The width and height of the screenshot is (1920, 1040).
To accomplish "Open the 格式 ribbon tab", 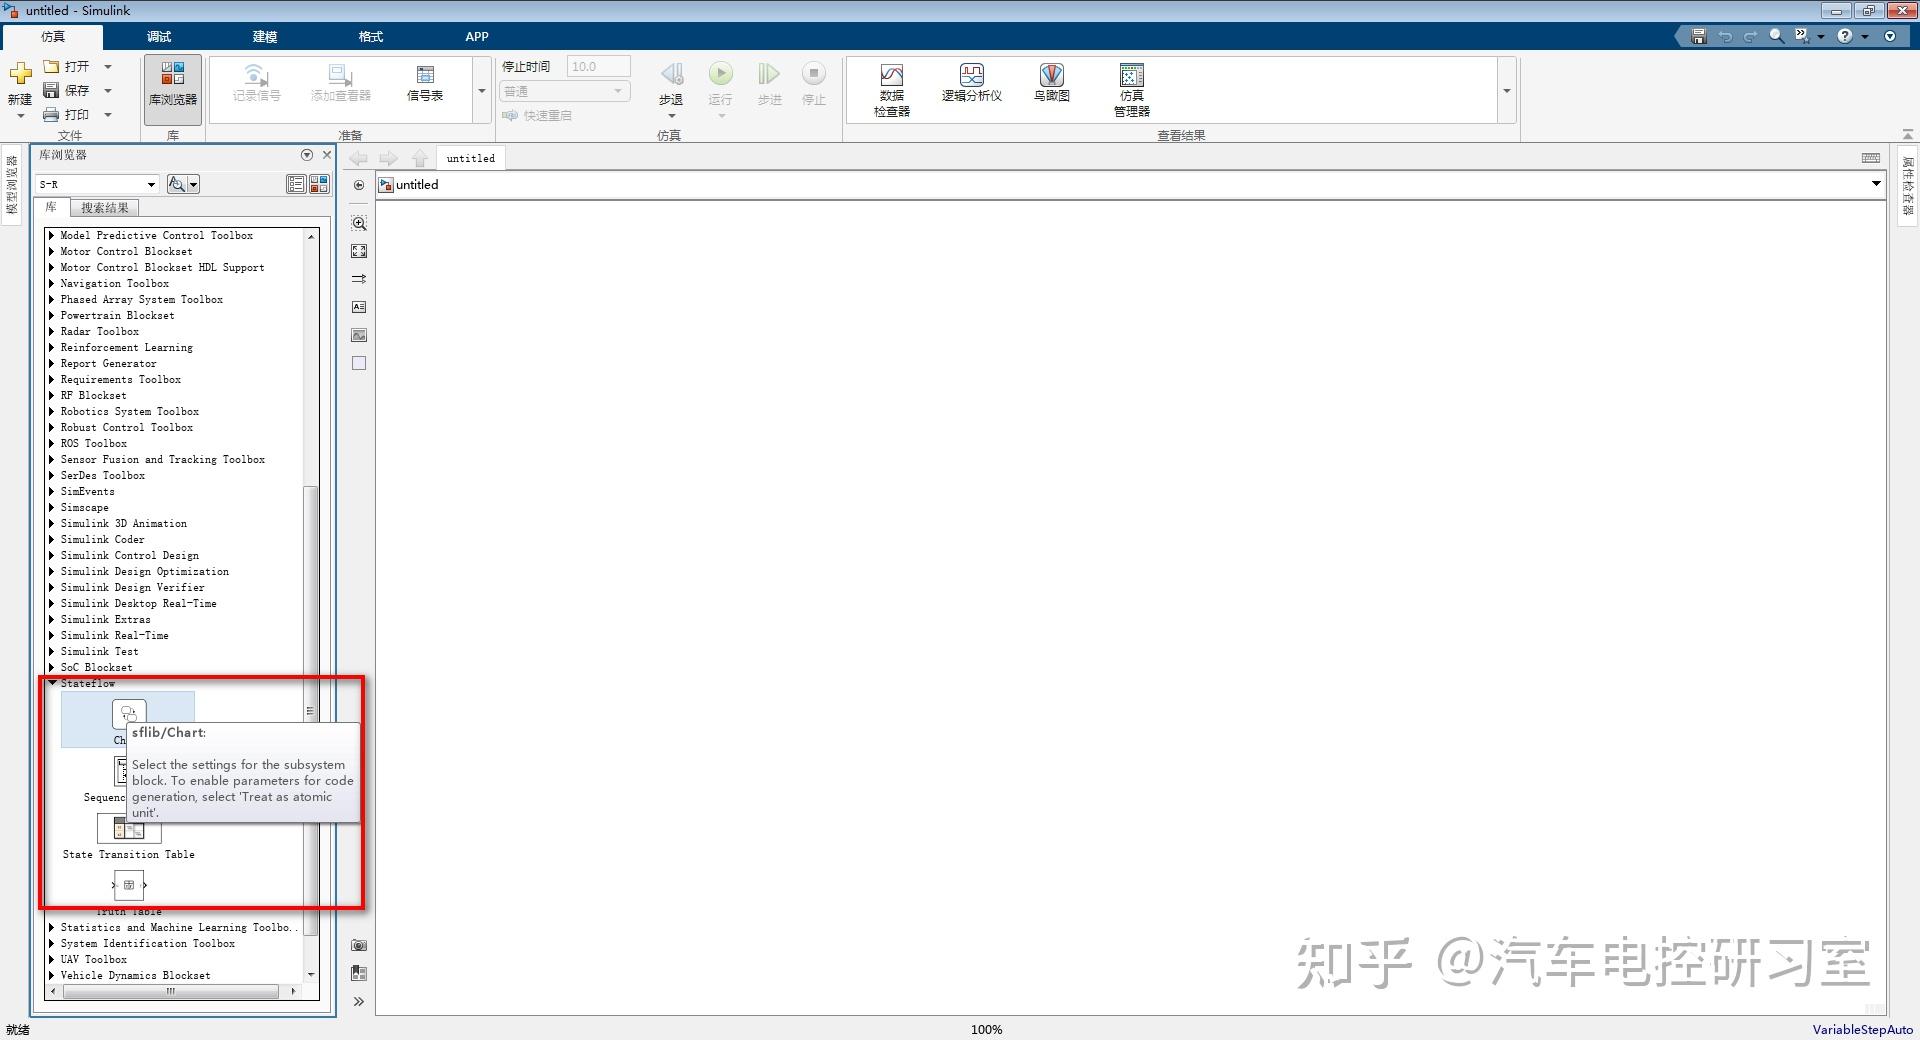I will point(371,36).
